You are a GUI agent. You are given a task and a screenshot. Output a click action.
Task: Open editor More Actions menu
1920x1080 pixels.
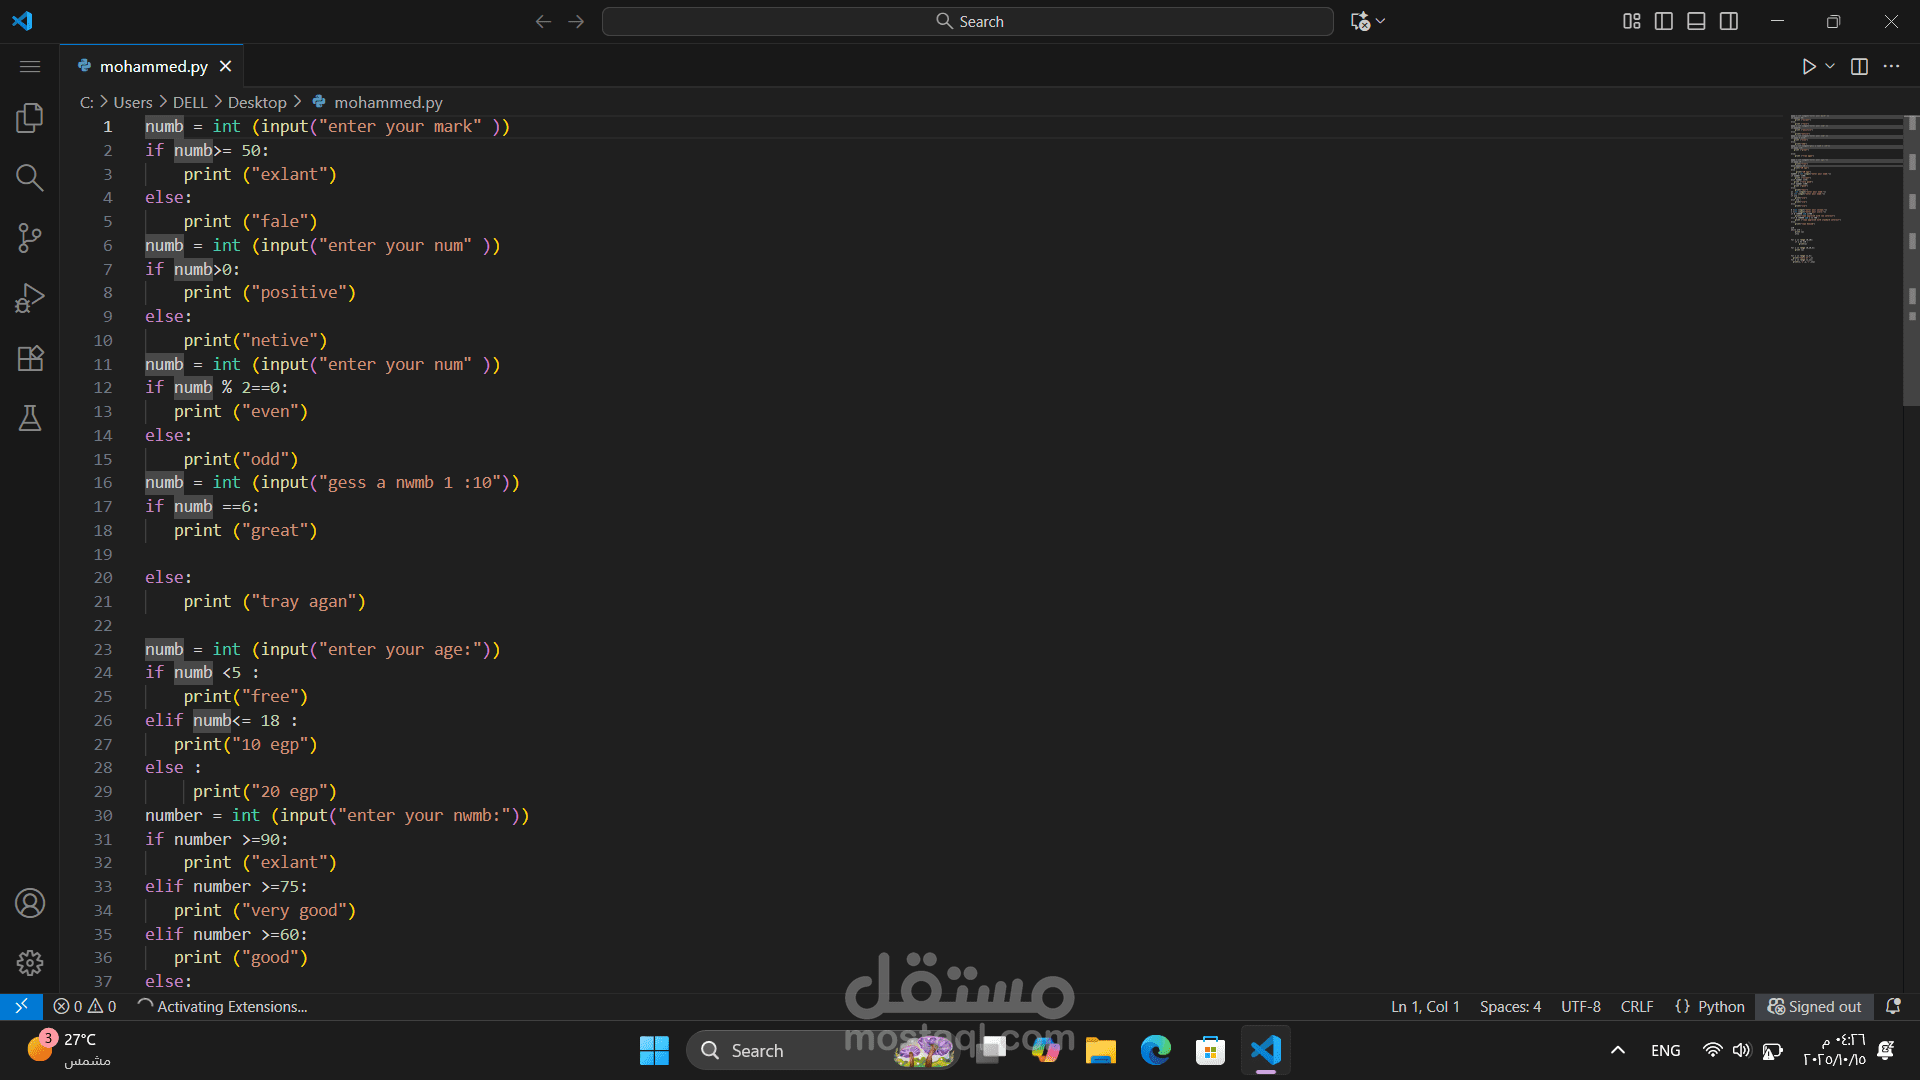[1891, 66]
